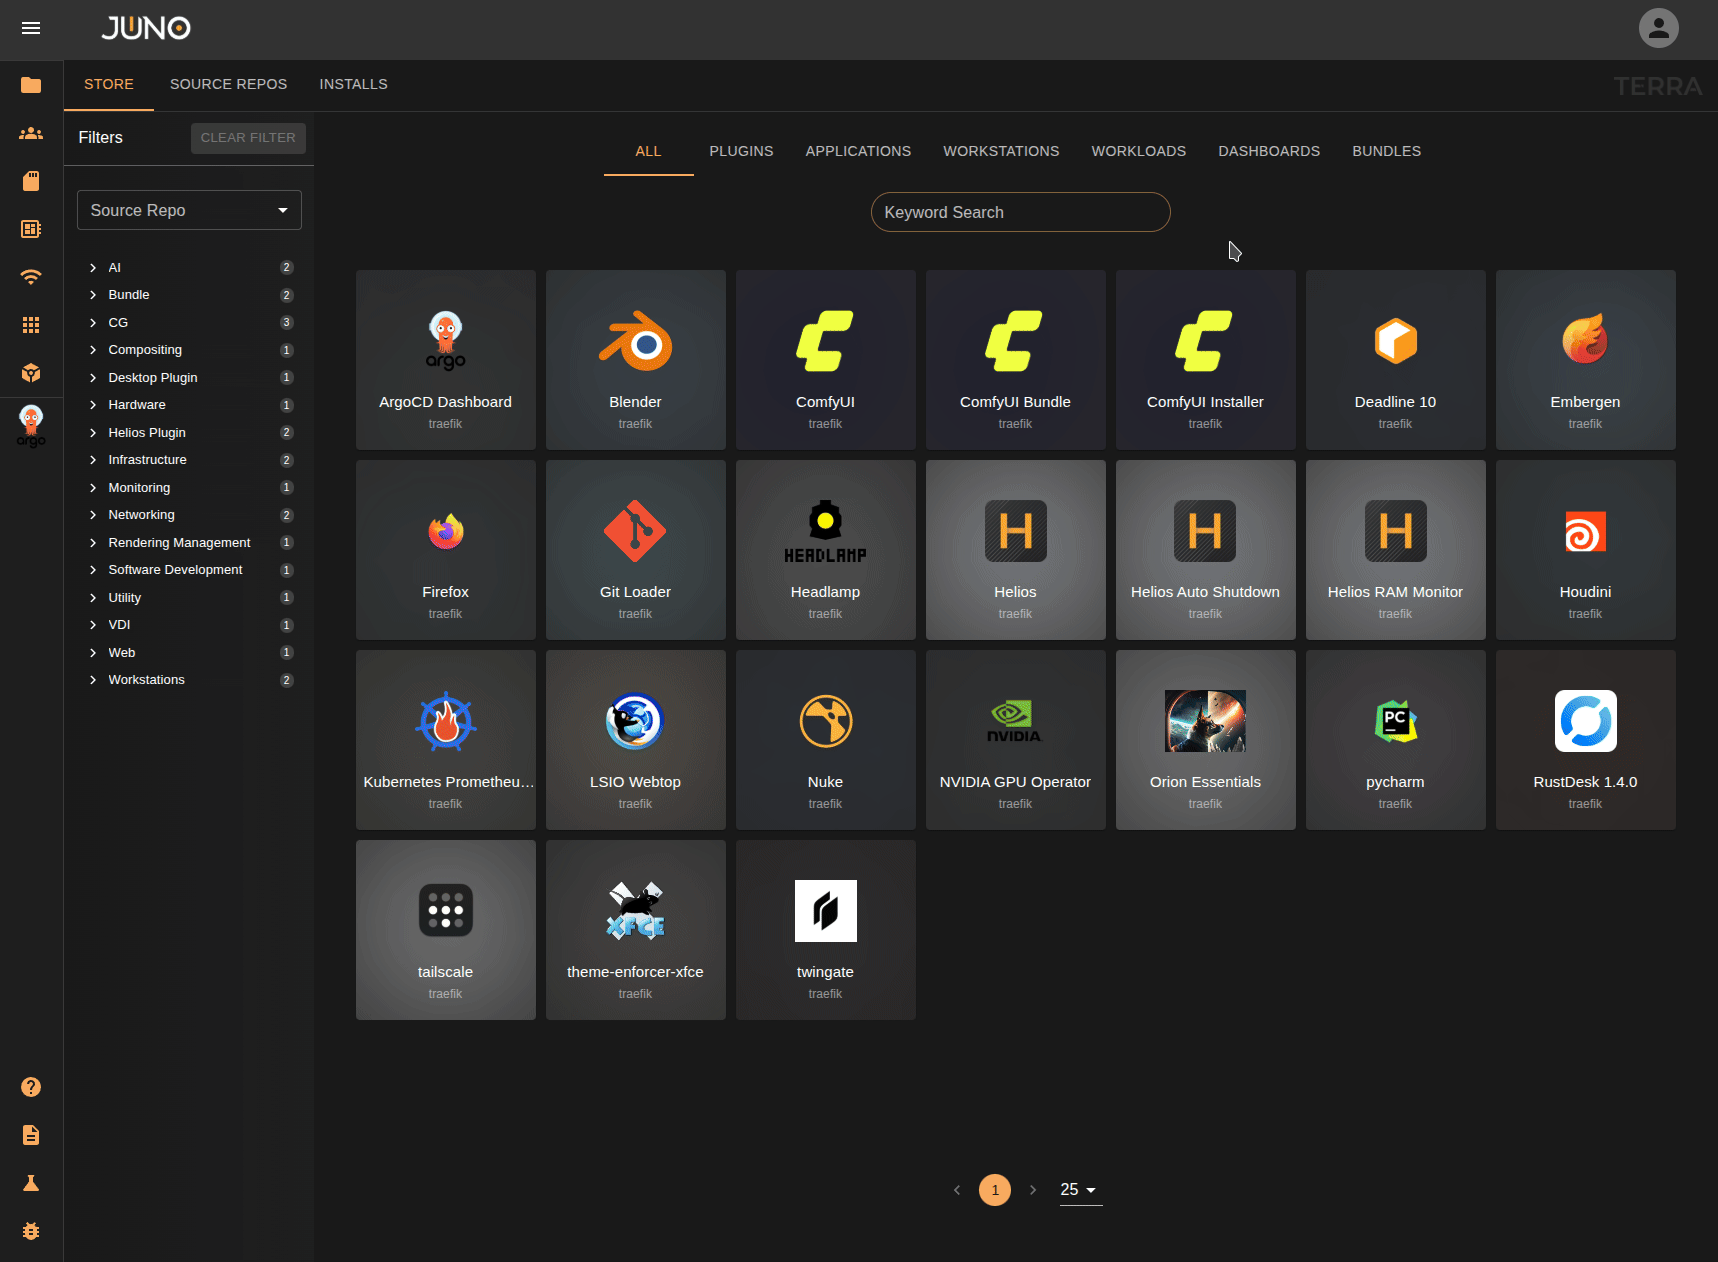The image size is (1718, 1262).
Task: Open the users group sidebar icon
Action: click(31, 133)
